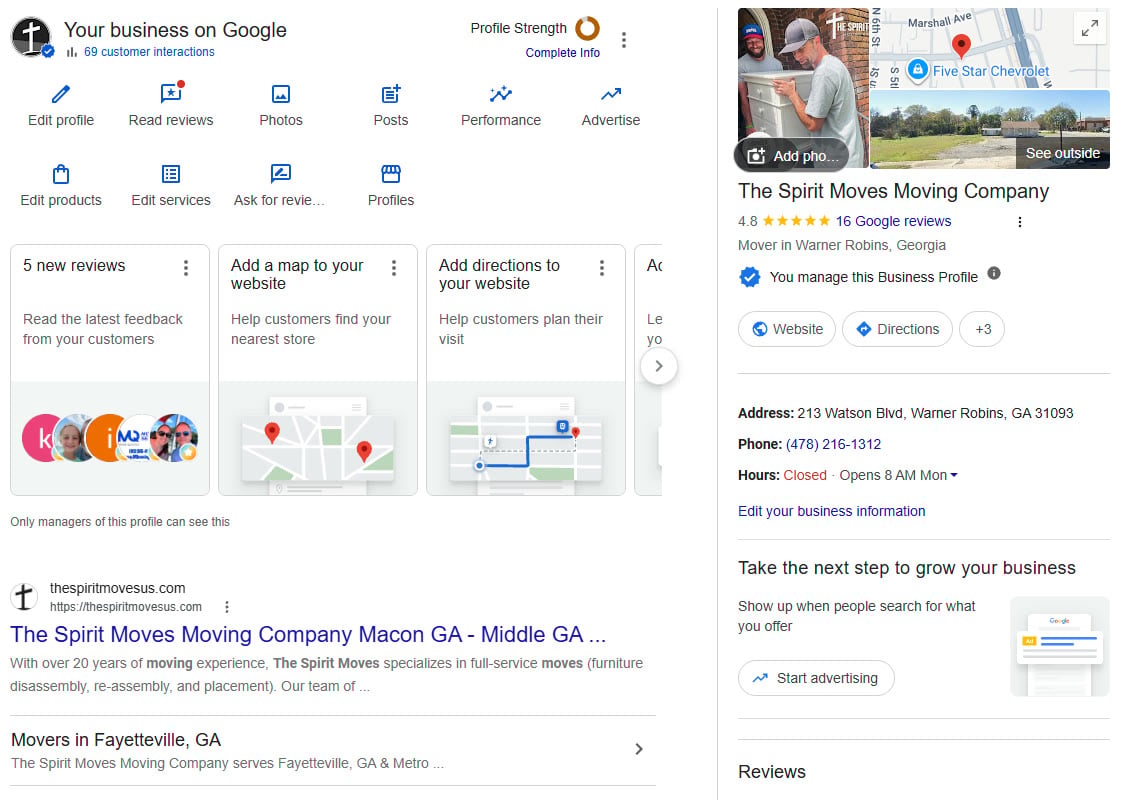Open 16 Google reviews link
The height and width of the screenshot is (800, 1130).
coord(893,221)
